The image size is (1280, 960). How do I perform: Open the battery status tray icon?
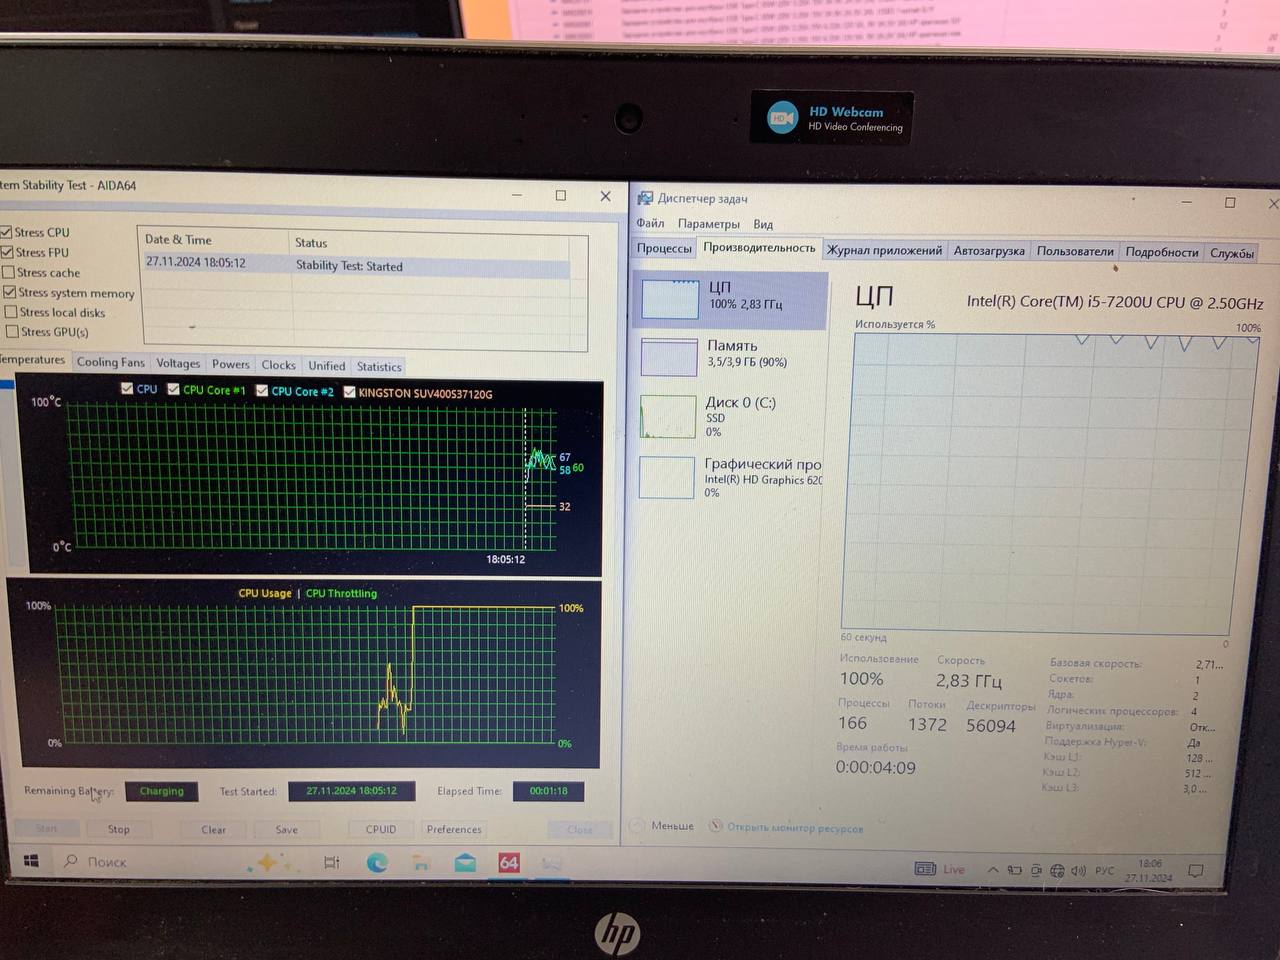[1014, 870]
